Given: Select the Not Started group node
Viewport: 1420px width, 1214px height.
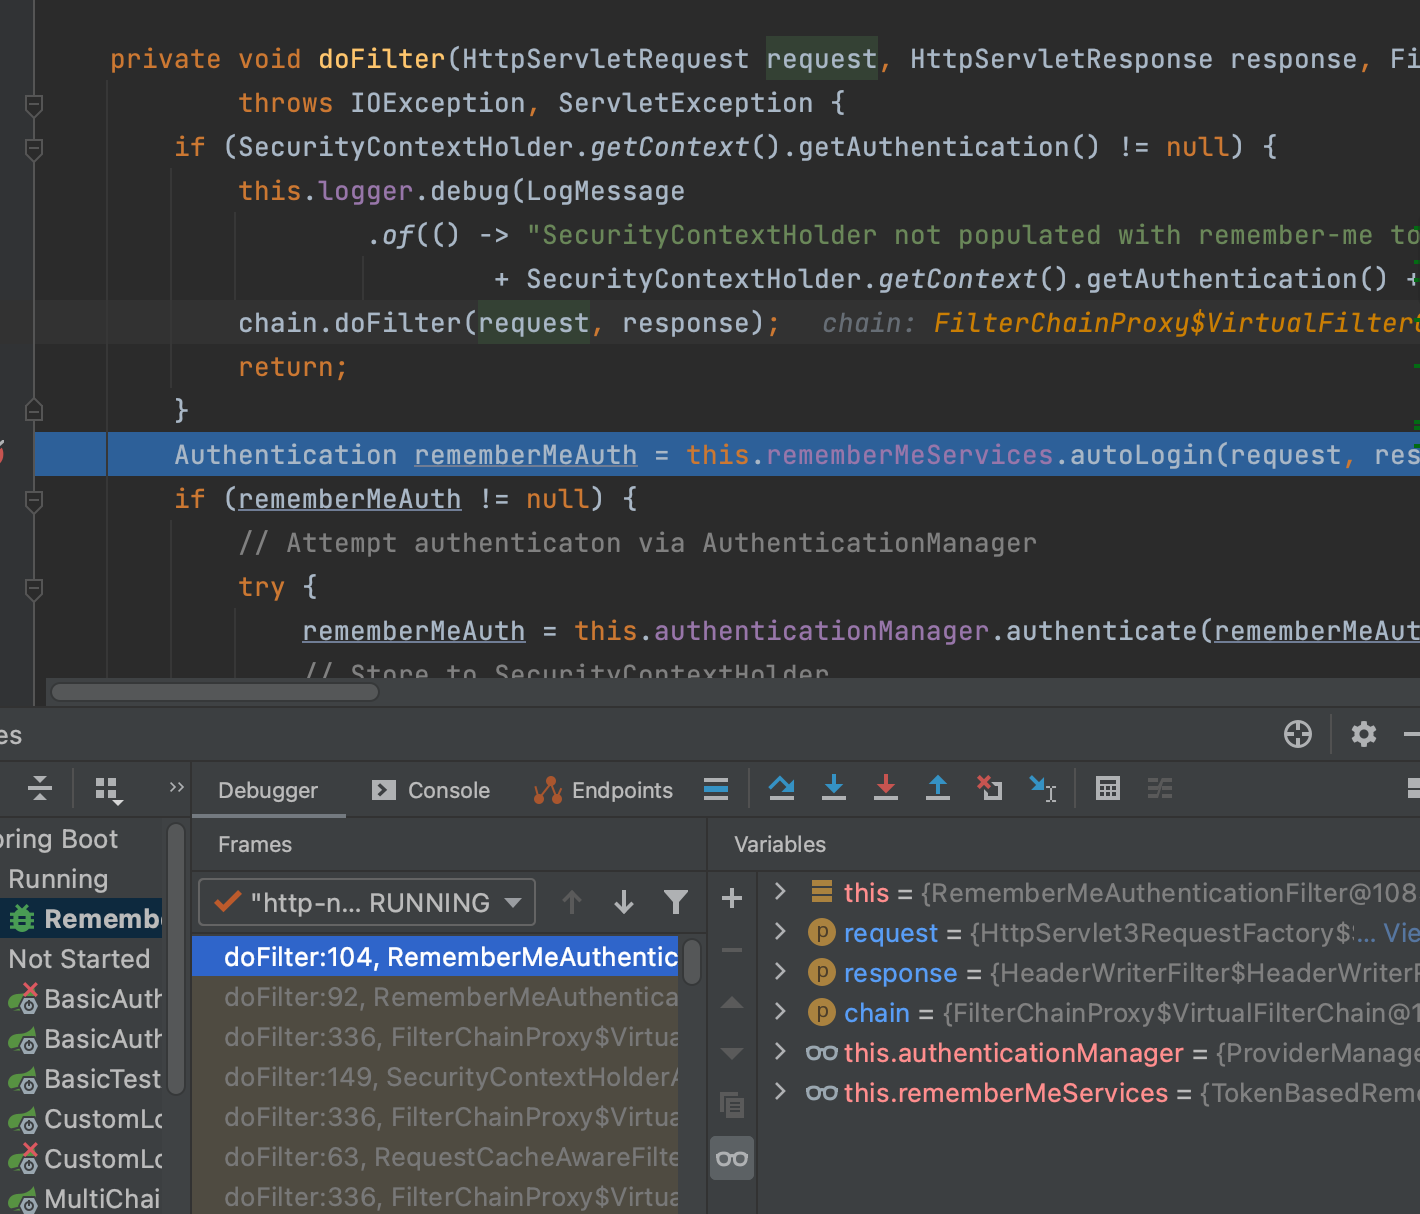Looking at the screenshot, I should [79, 958].
